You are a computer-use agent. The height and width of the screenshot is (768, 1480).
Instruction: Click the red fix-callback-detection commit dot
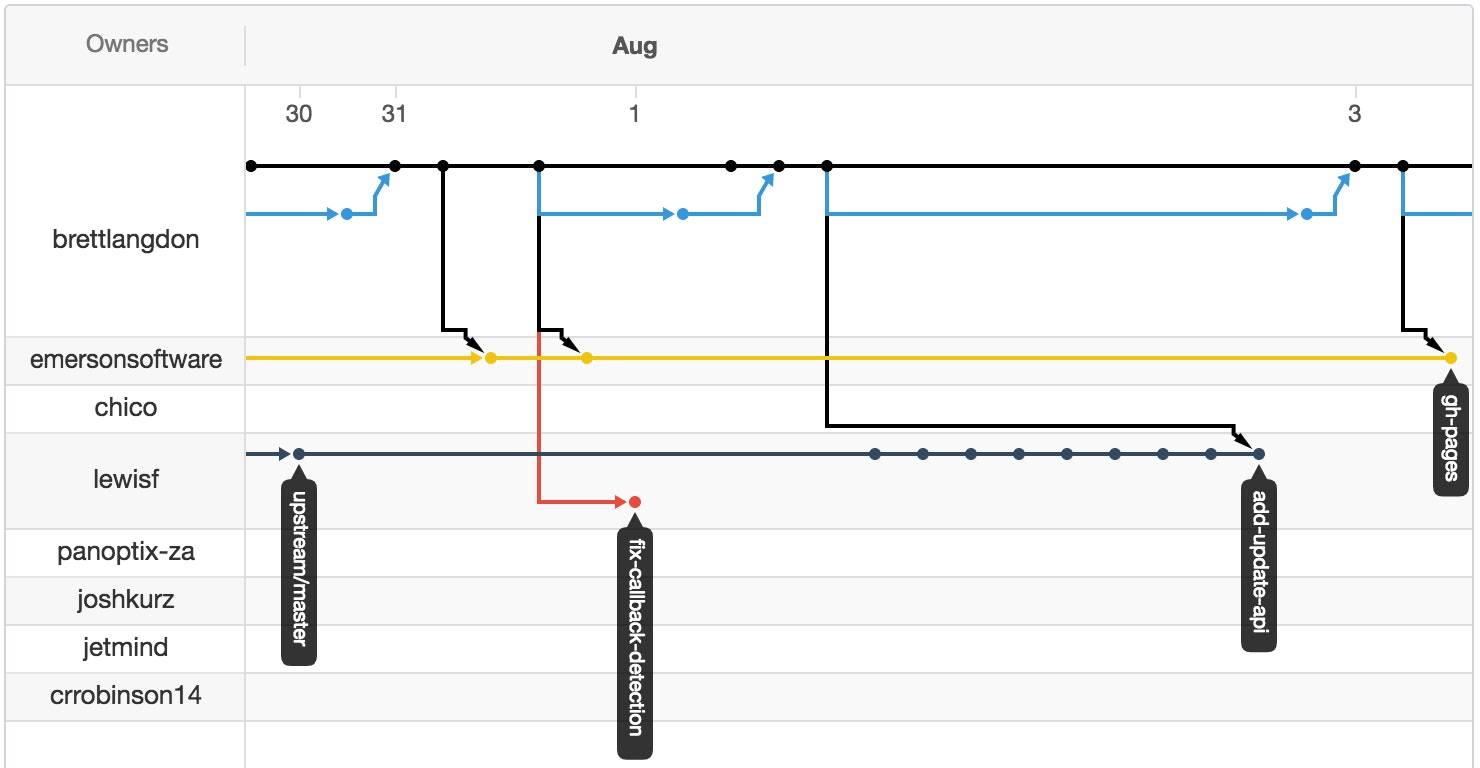635,502
